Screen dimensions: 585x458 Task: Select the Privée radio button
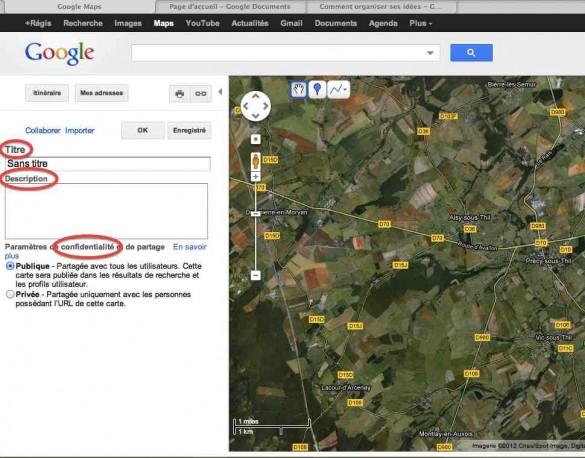pos(10,294)
